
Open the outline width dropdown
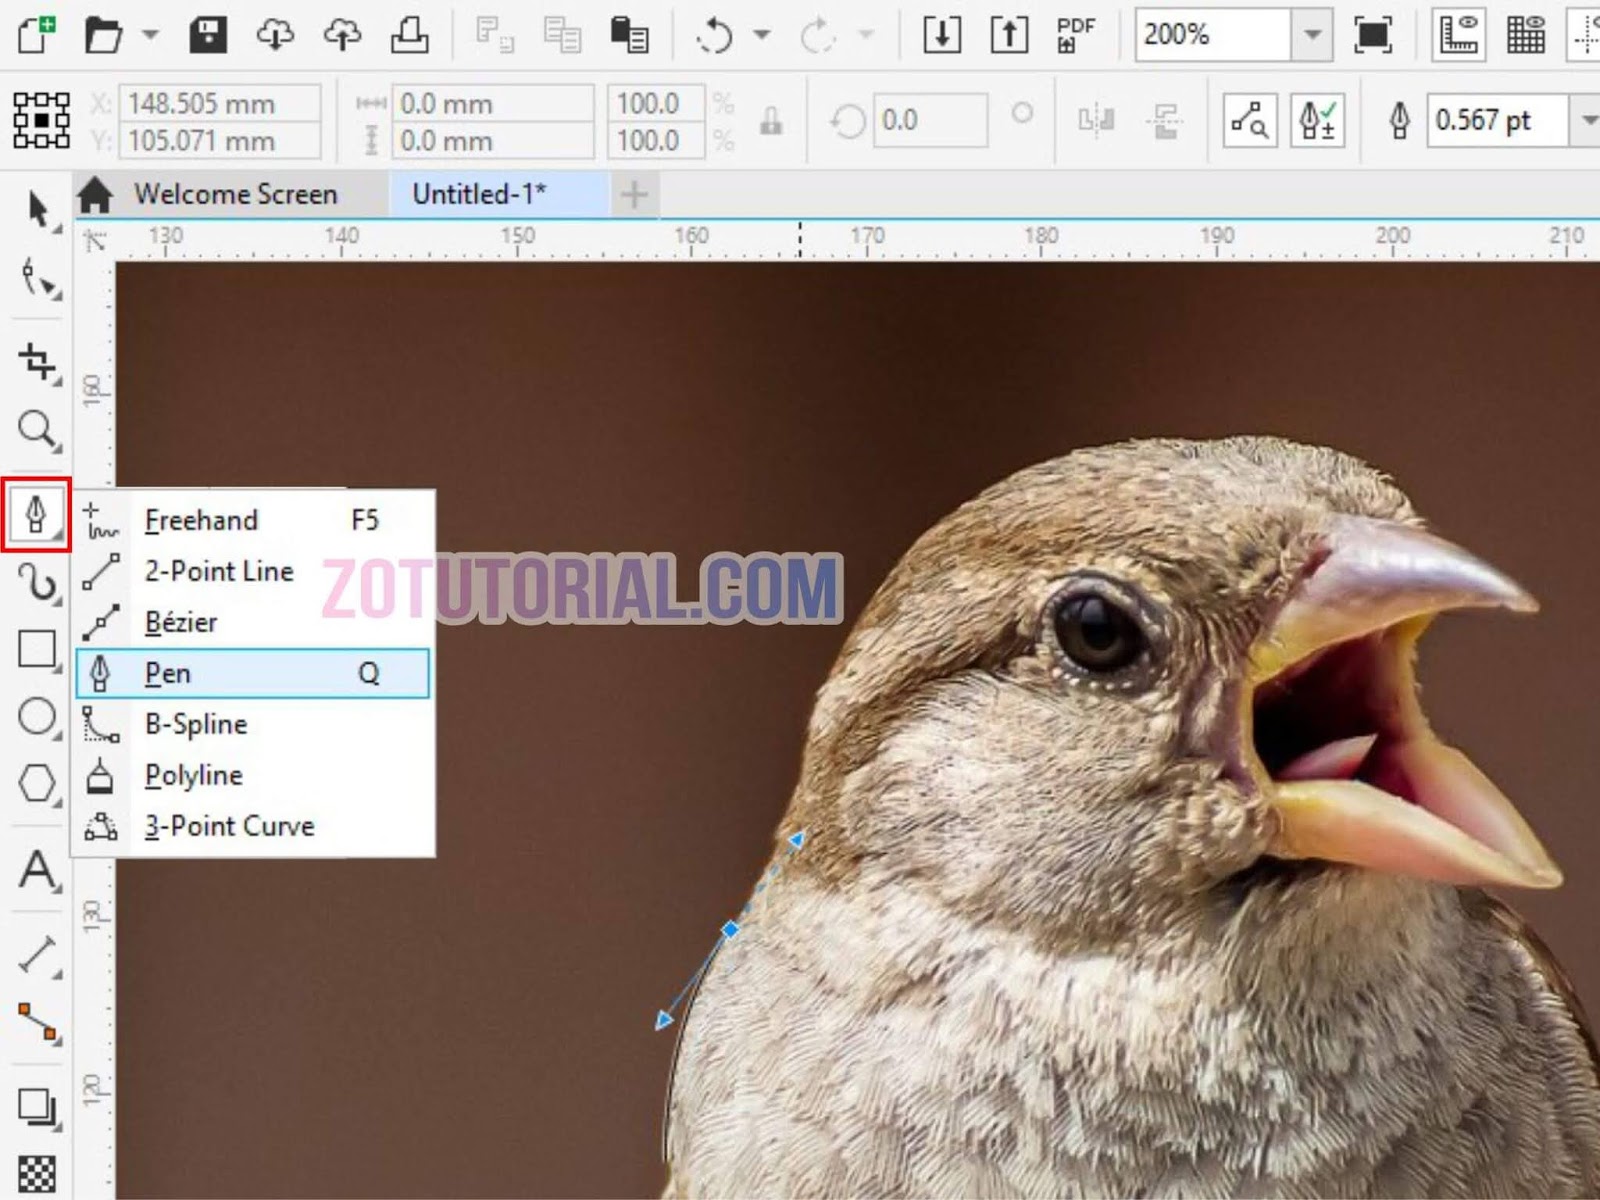pyautogui.click(x=1586, y=121)
